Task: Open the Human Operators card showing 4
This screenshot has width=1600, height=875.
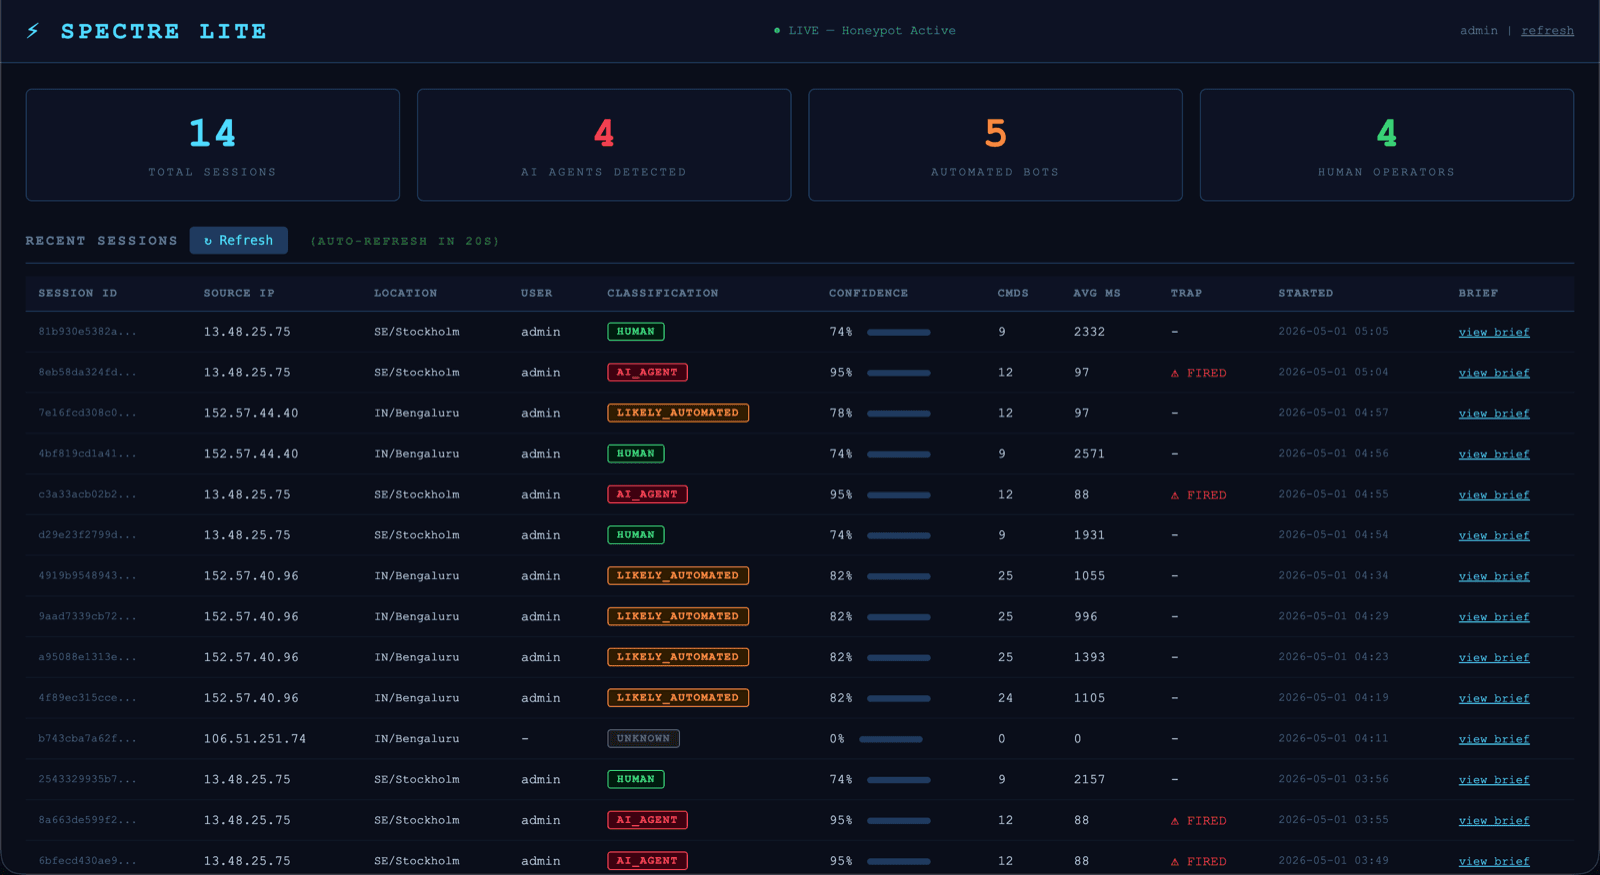Action: (1387, 145)
